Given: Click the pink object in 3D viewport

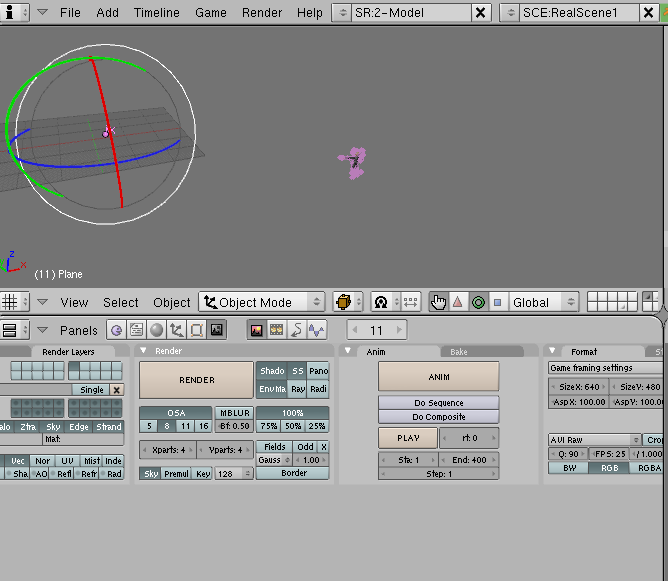Looking at the screenshot, I should [x=354, y=163].
